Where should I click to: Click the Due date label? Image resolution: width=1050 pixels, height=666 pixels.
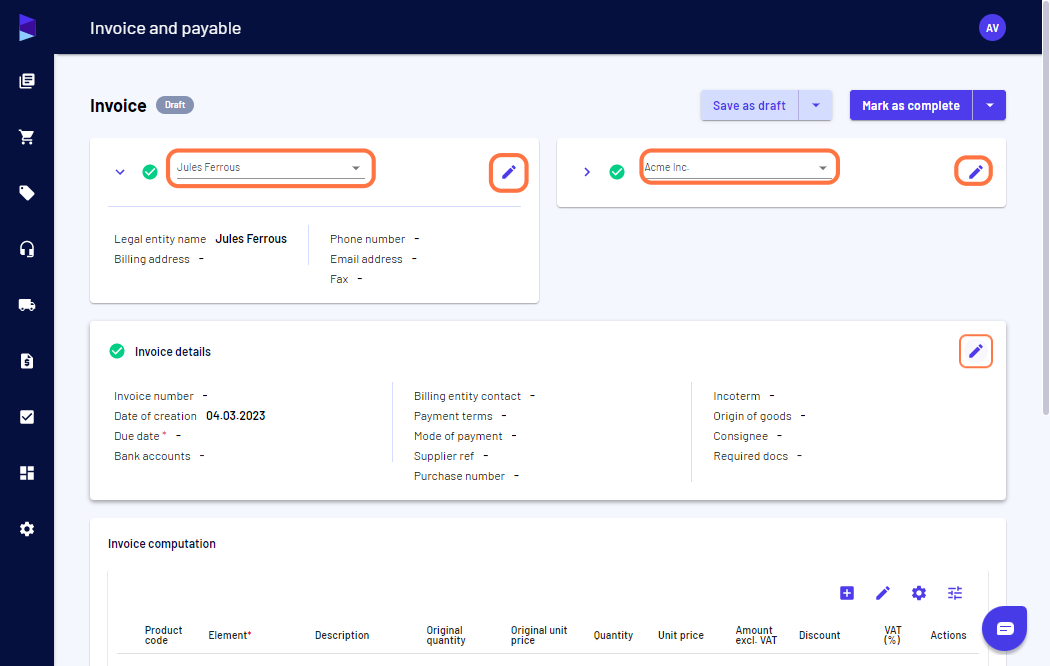(137, 436)
